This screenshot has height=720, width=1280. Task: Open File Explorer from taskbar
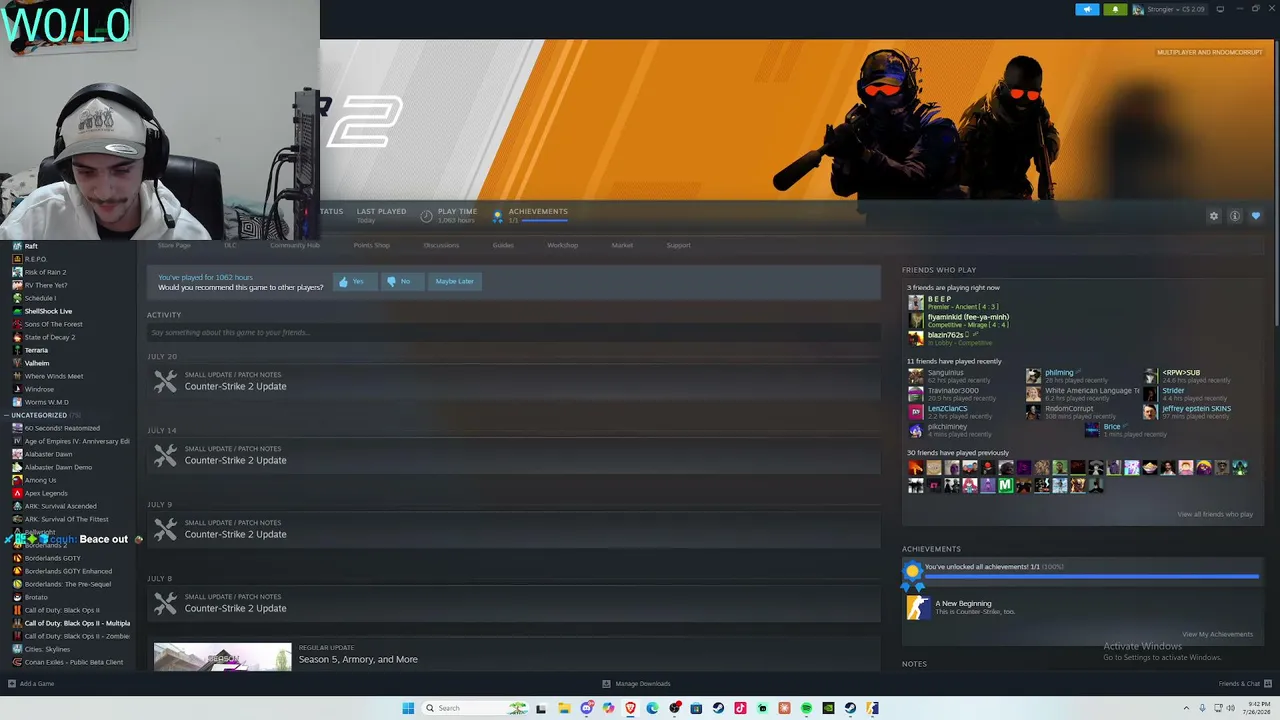pos(564,708)
